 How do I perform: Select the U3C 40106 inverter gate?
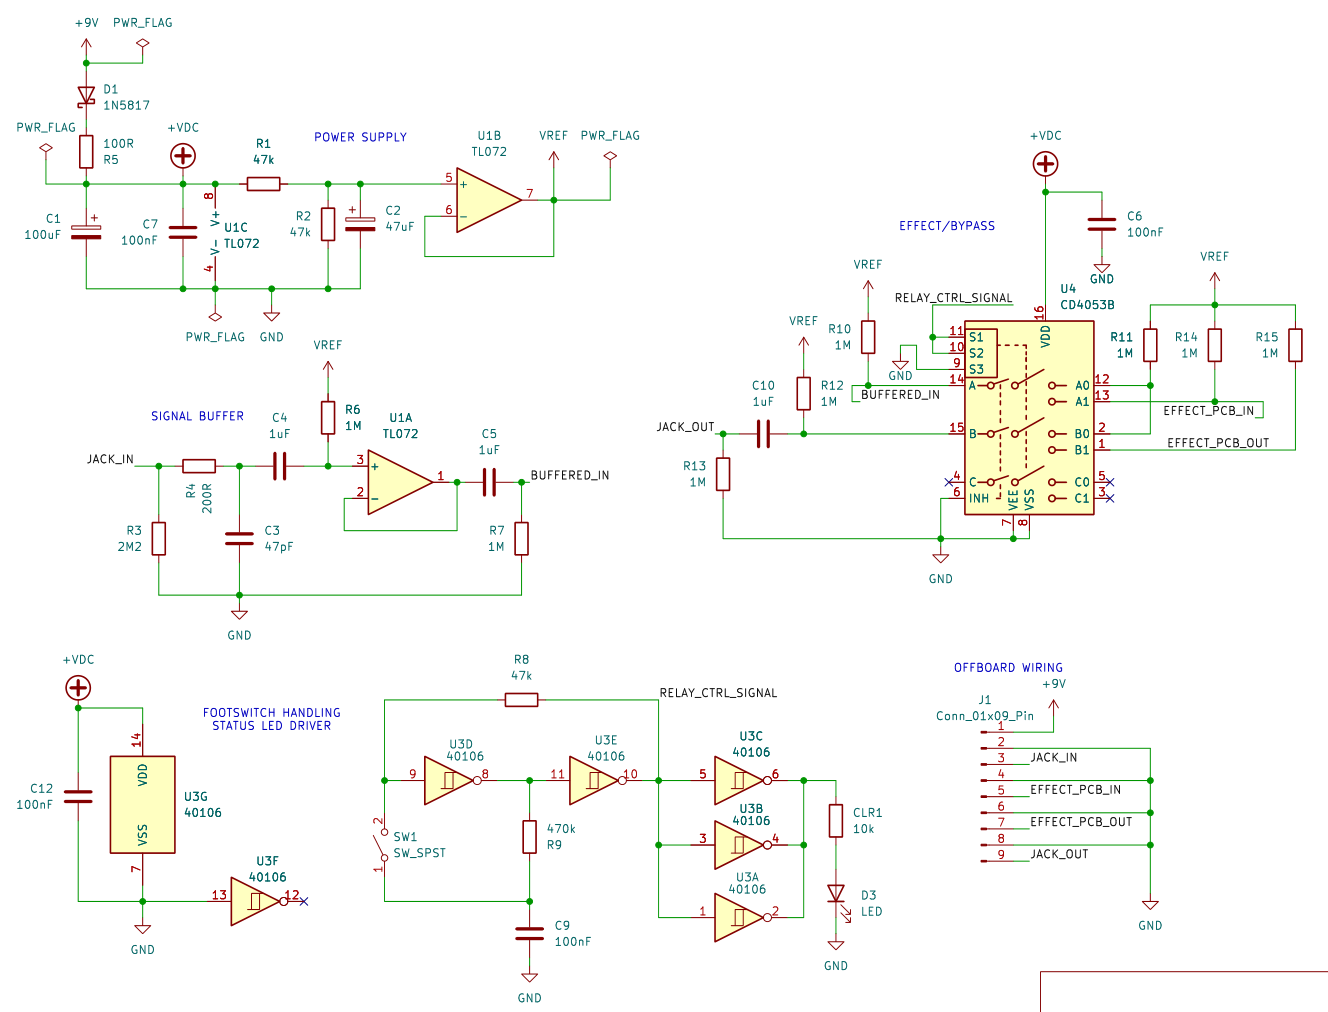click(x=742, y=780)
